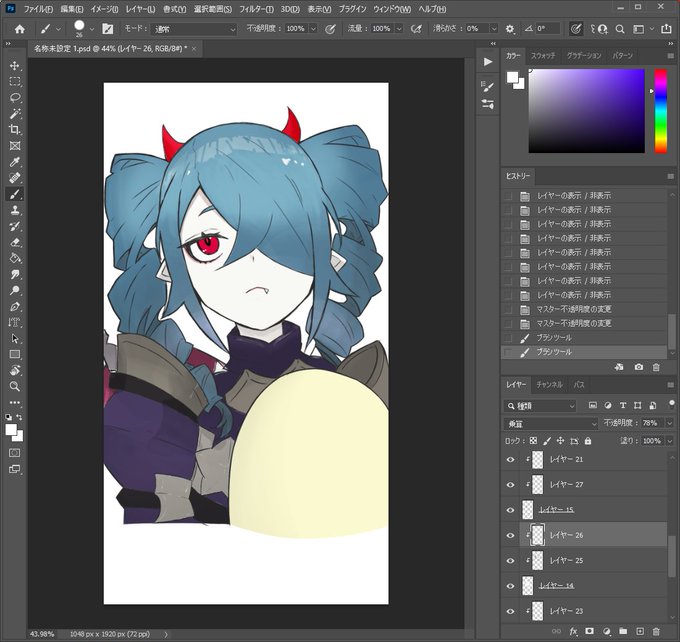The image size is (680, 642).
Task: Open the brush mode dropdown
Action: click(194, 29)
